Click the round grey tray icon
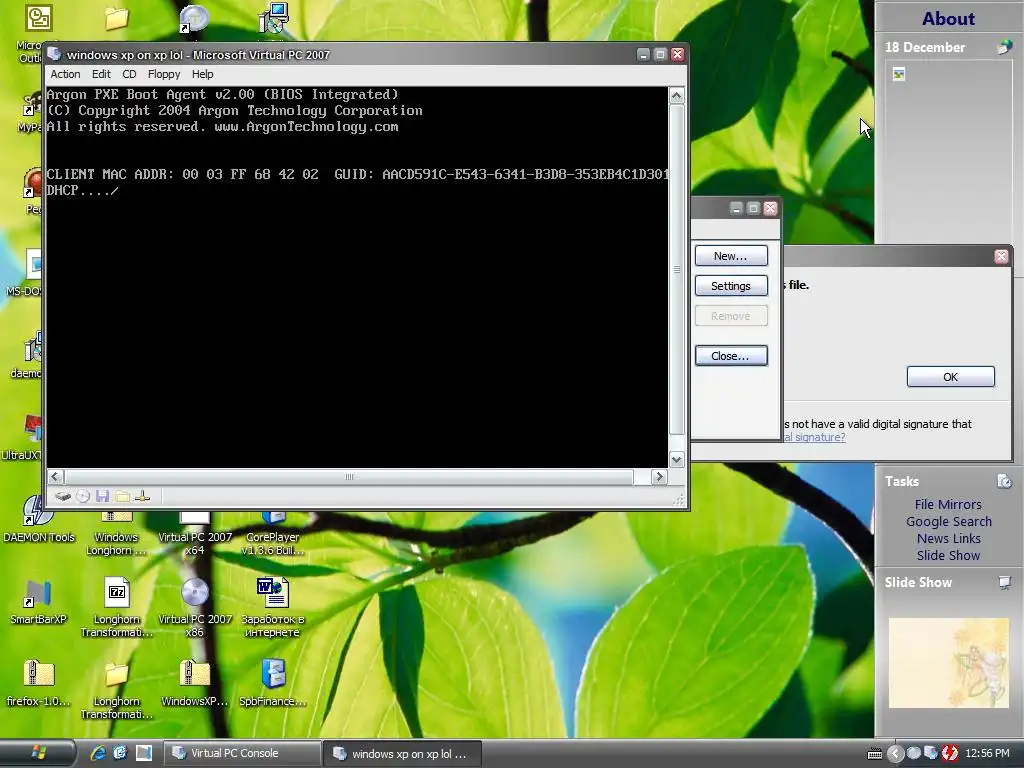The height and width of the screenshot is (768, 1024). [x=914, y=754]
